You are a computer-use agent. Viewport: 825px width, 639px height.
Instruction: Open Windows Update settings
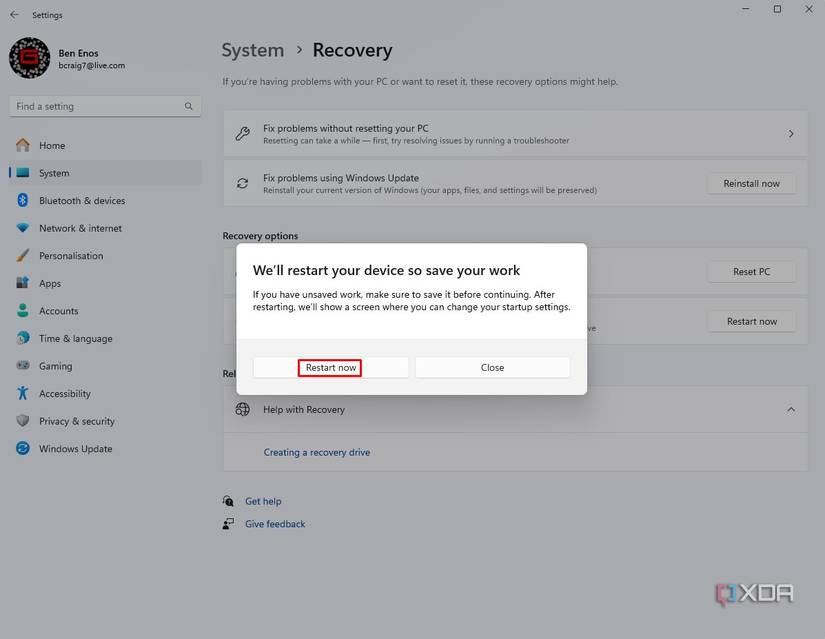(105, 448)
